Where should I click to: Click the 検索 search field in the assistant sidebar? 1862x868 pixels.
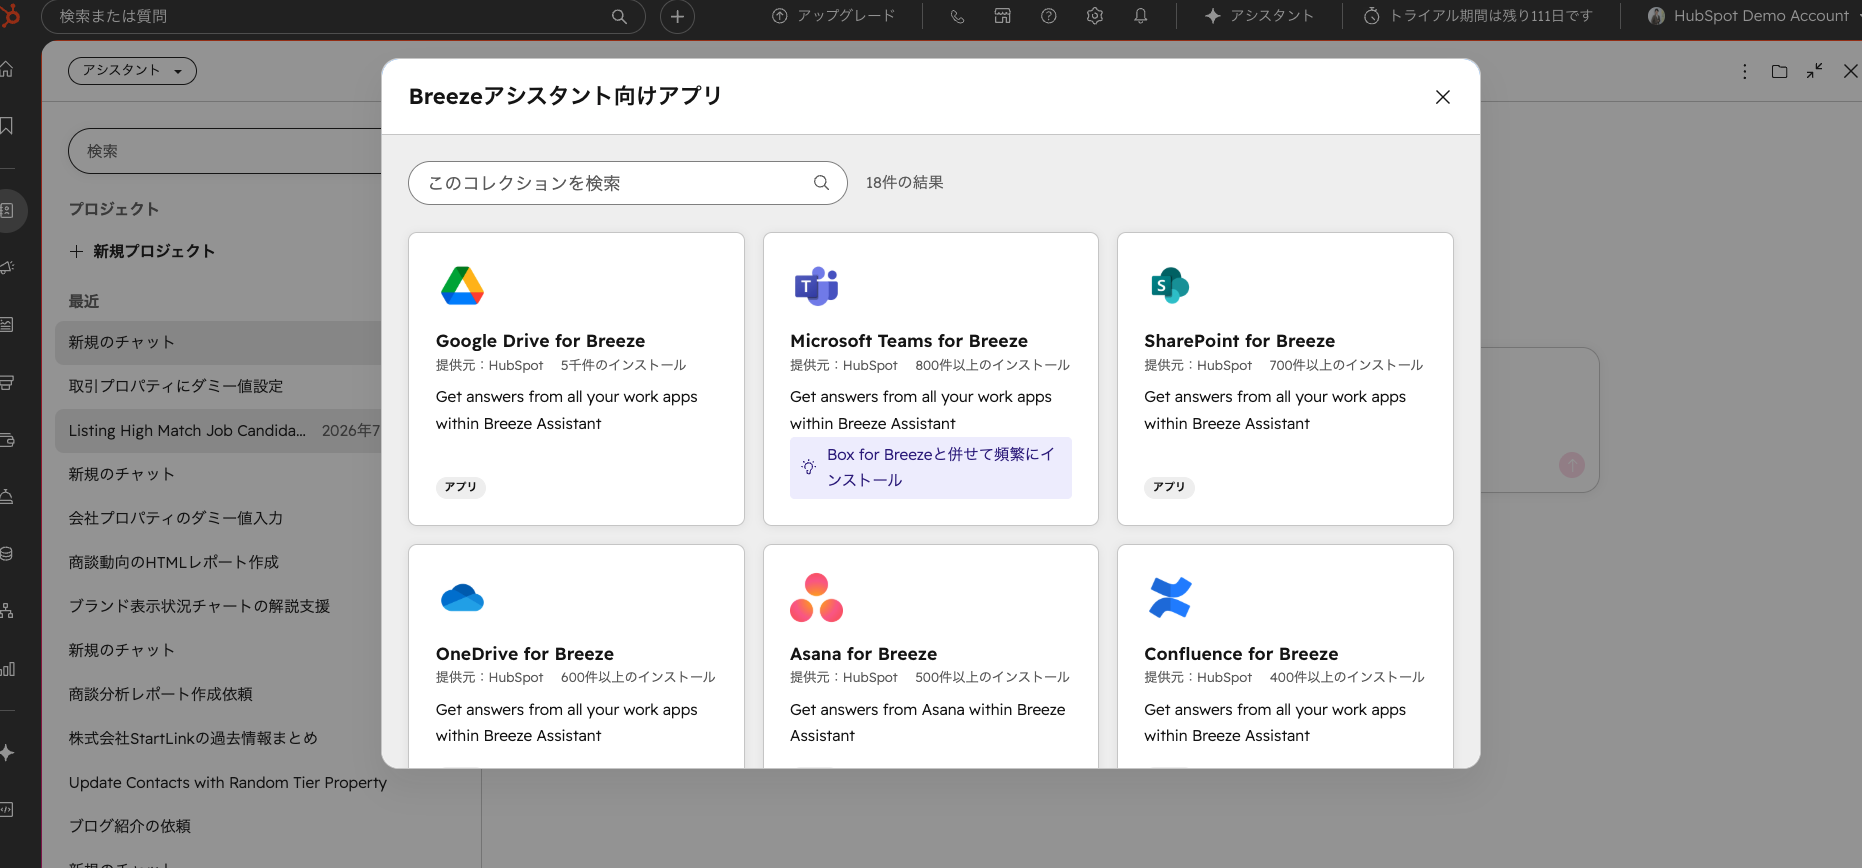(x=225, y=151)
